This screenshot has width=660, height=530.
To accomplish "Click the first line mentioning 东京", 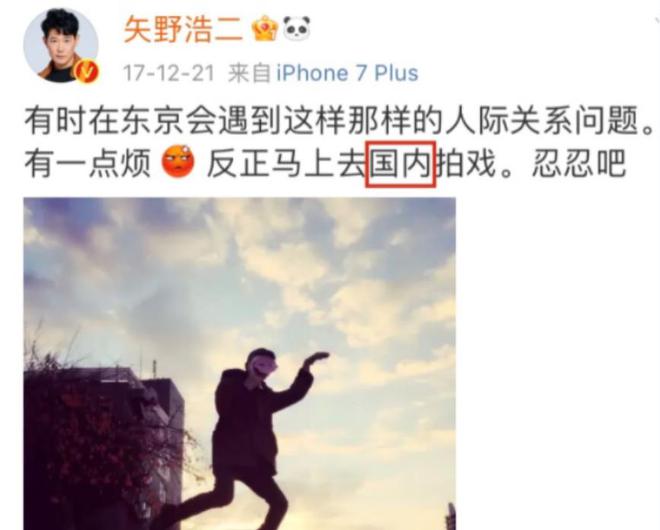I will (x=340, y=120).
